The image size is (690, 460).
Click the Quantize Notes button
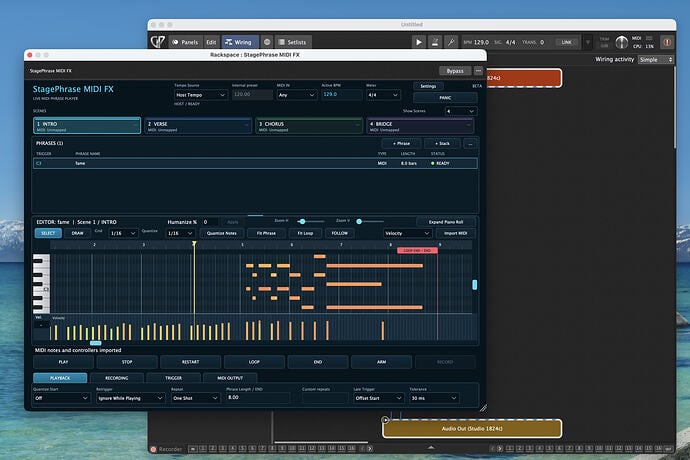(x=221, y=233)
